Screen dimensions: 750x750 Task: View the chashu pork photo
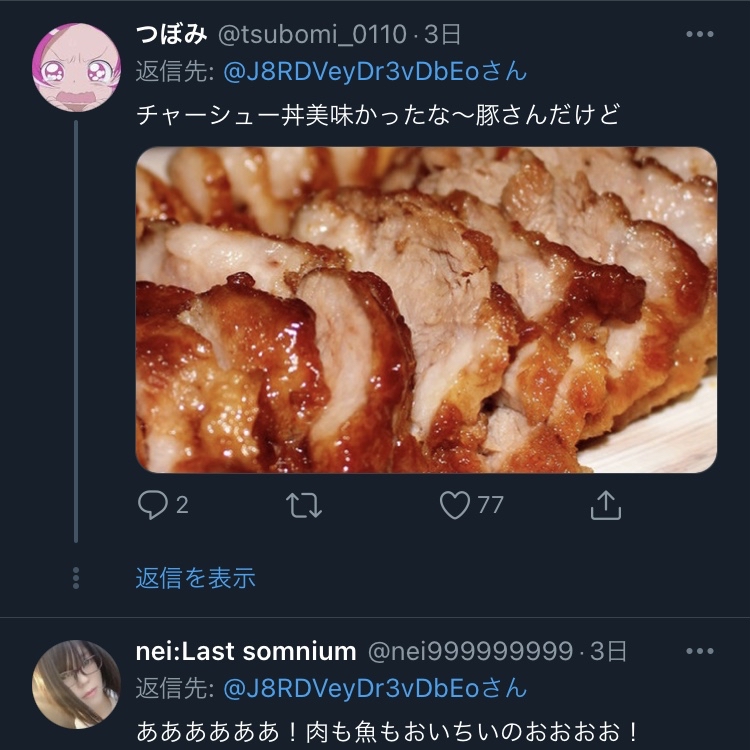[426, 309]
